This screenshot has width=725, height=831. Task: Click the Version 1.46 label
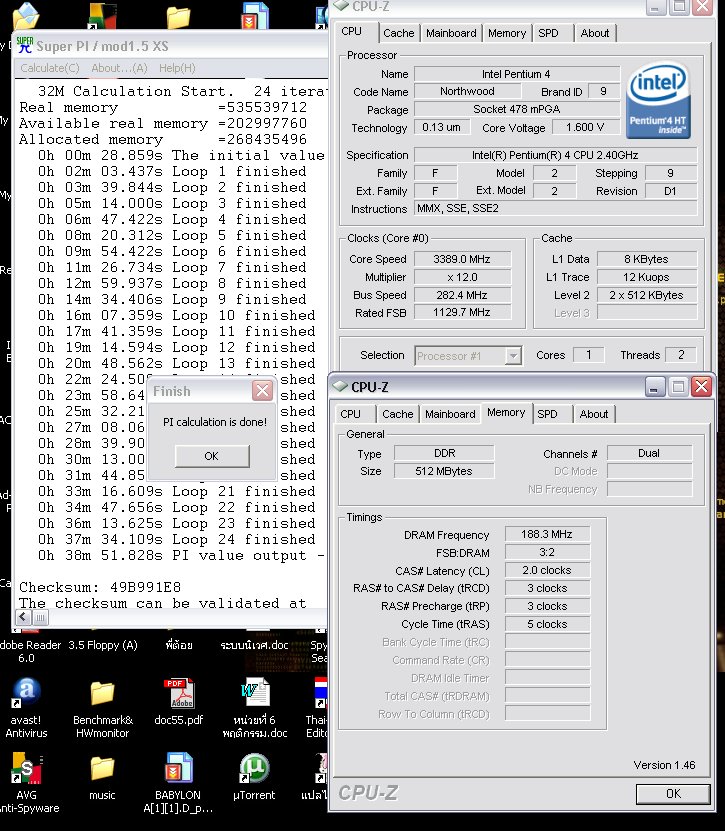click(664, 765)
